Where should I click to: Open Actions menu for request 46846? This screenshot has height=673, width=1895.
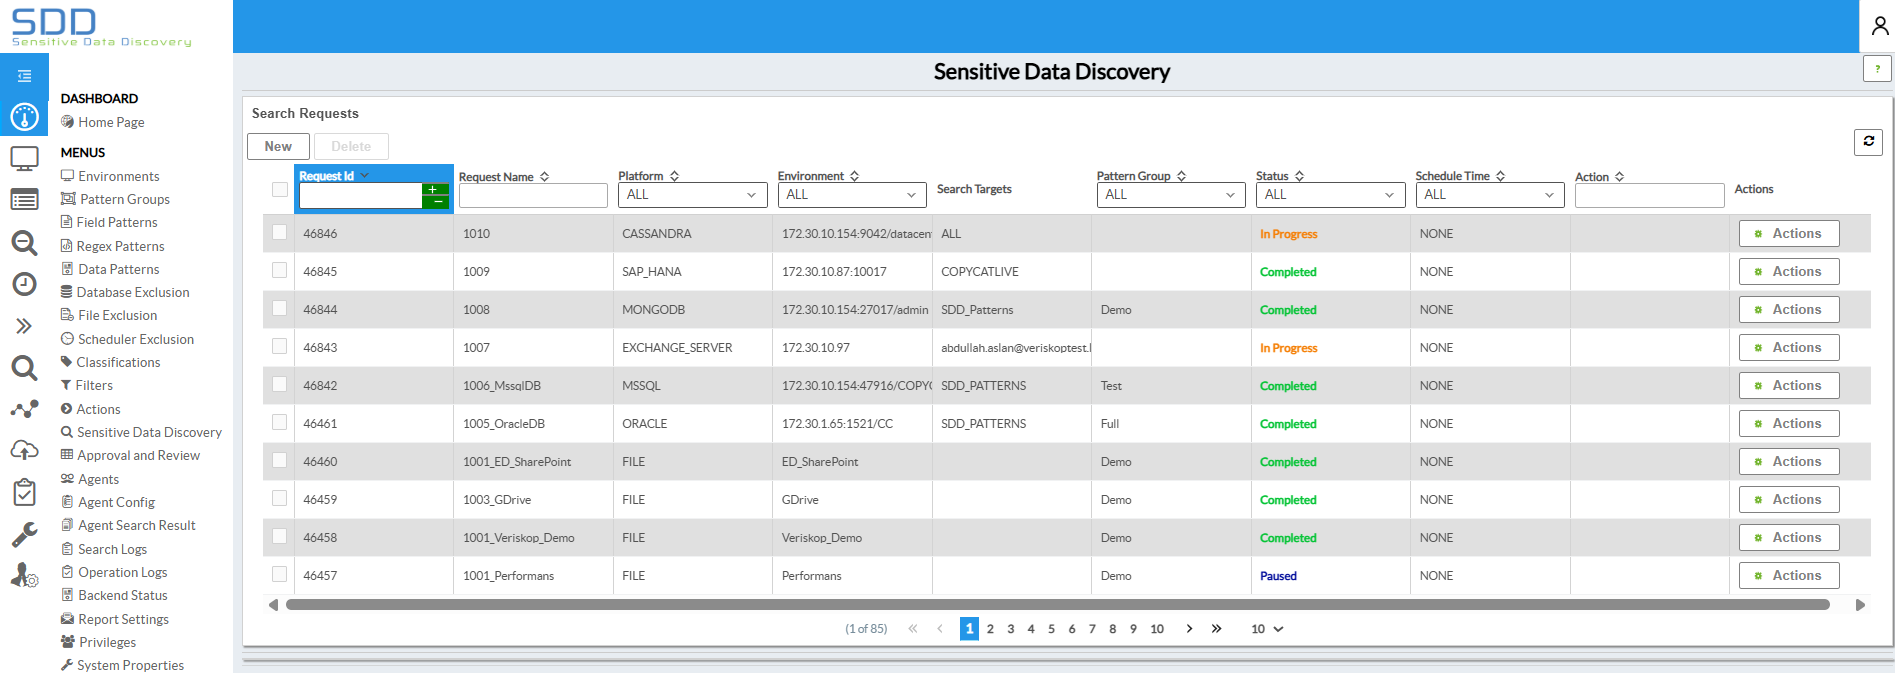1789,234
